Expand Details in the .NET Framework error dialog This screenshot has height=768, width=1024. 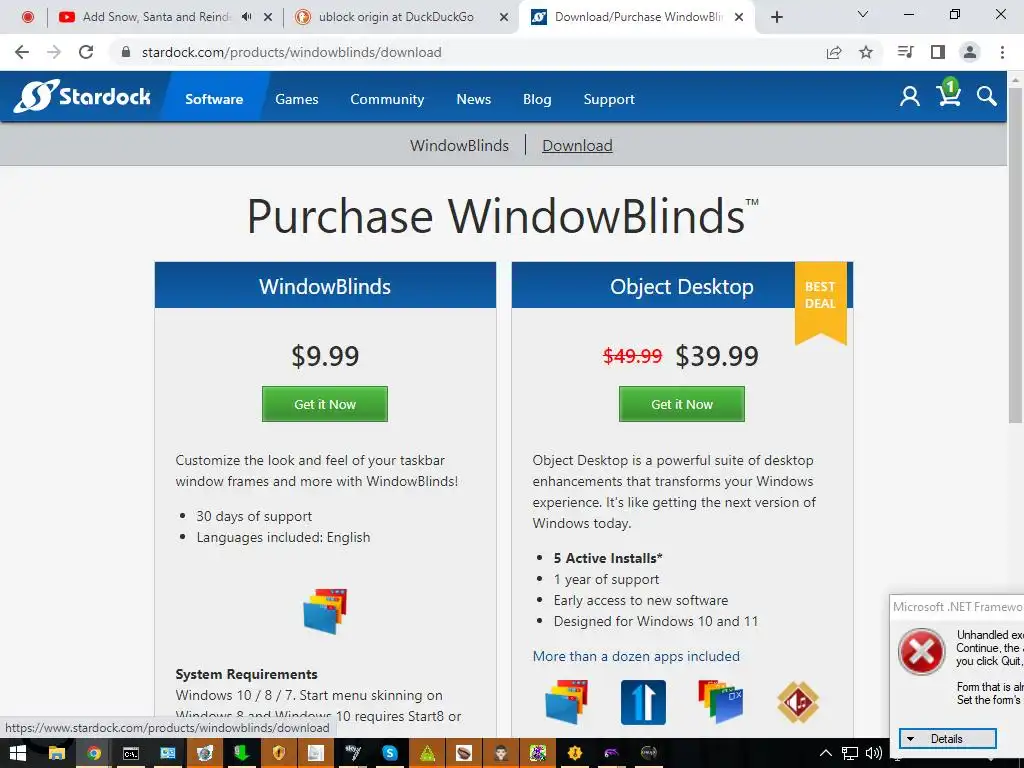coord(948,739)
